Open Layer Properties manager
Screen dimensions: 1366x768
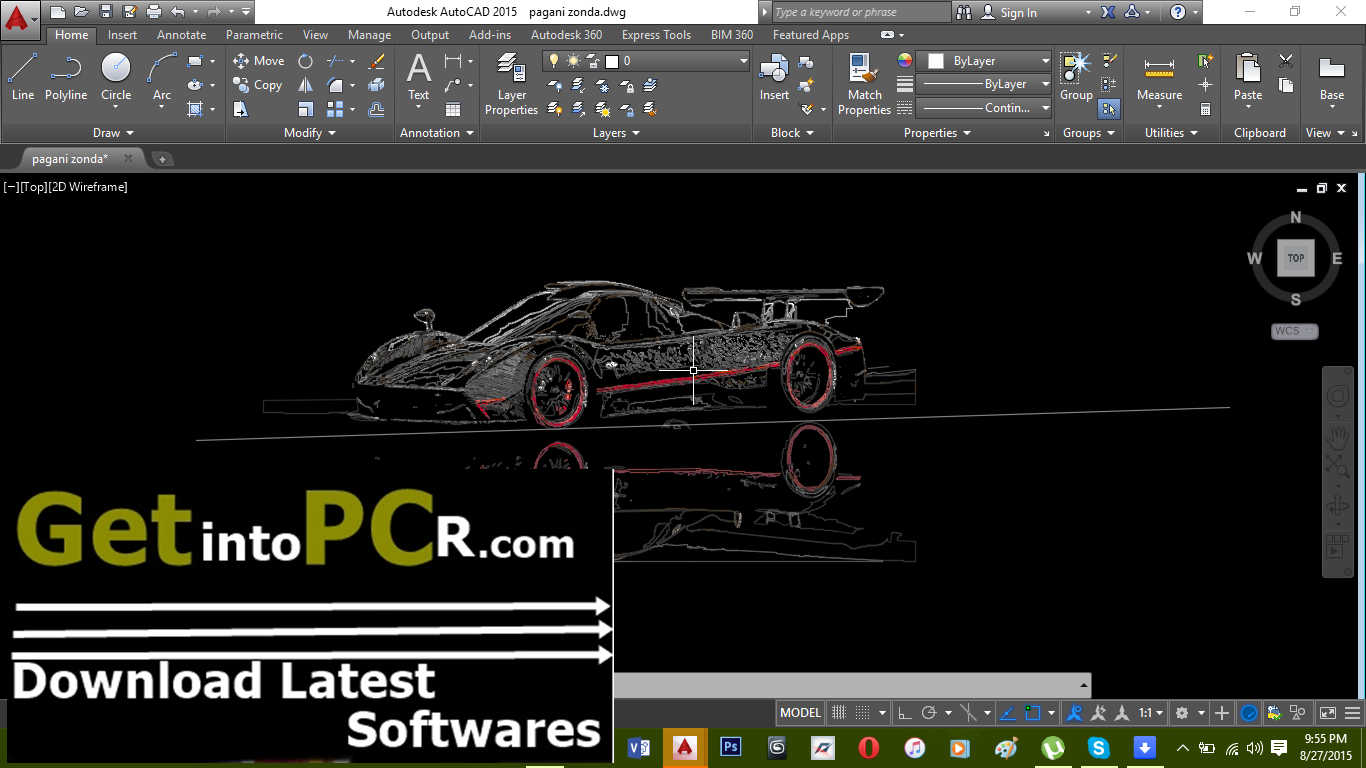click(511, 85)
